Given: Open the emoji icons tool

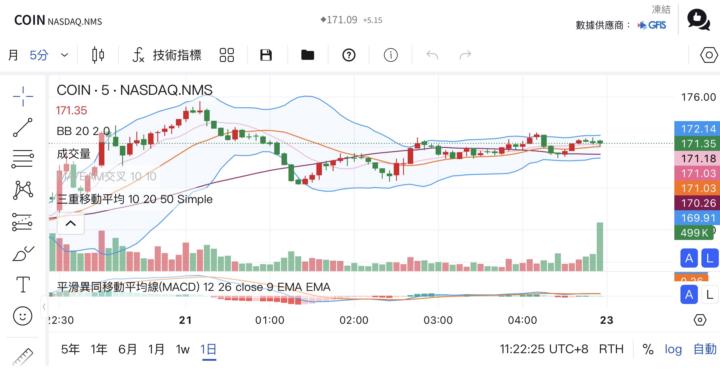Looking at the screenshot, I should pos(22,316).
